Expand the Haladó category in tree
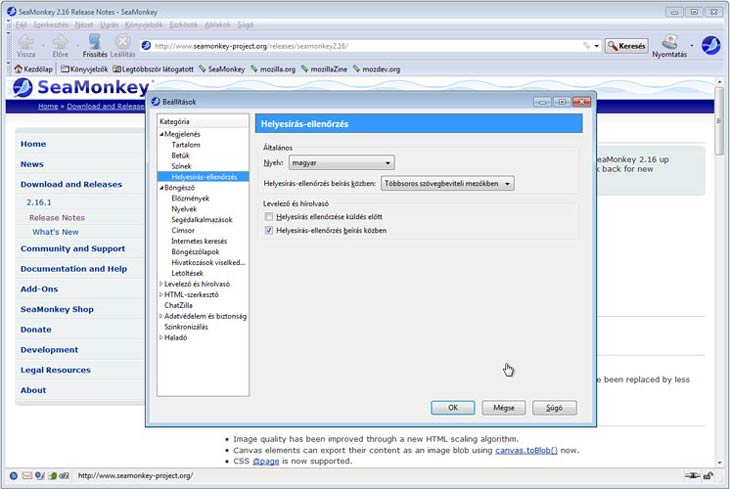The width and height of the screenshot is (730, 489). click(160, 337)
